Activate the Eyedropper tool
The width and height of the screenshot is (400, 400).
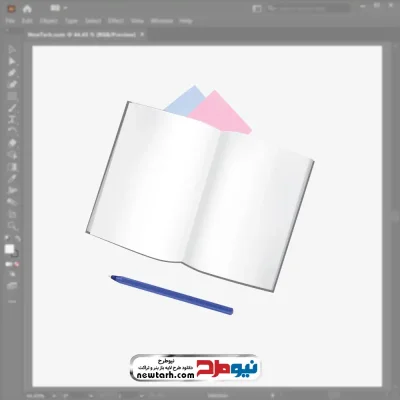(12, 179)
